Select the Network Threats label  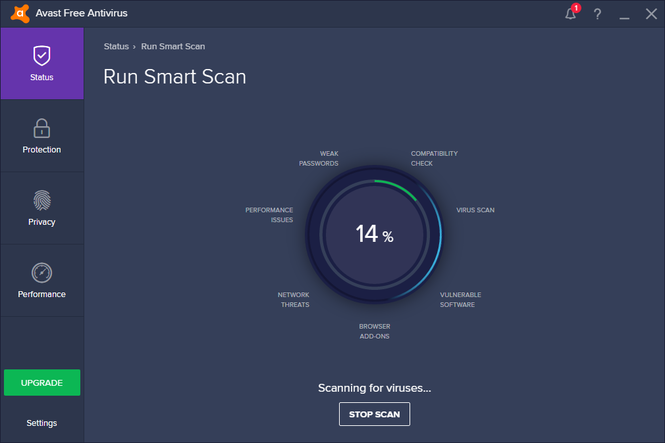293,299
